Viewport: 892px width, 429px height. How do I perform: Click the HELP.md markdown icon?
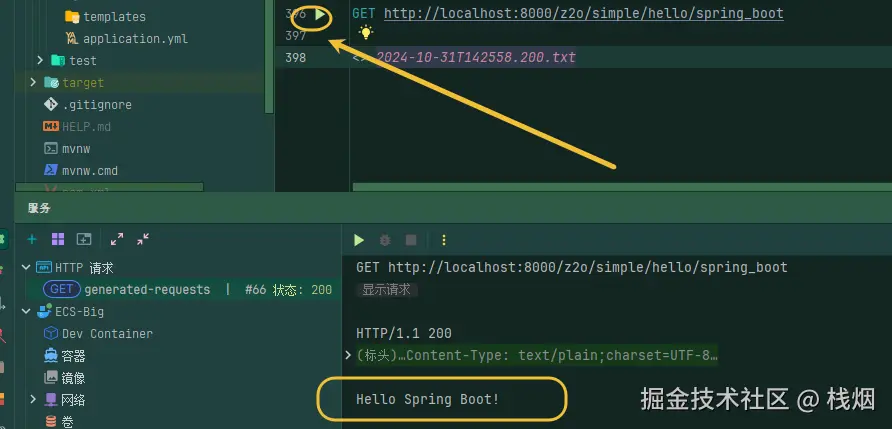51,126
